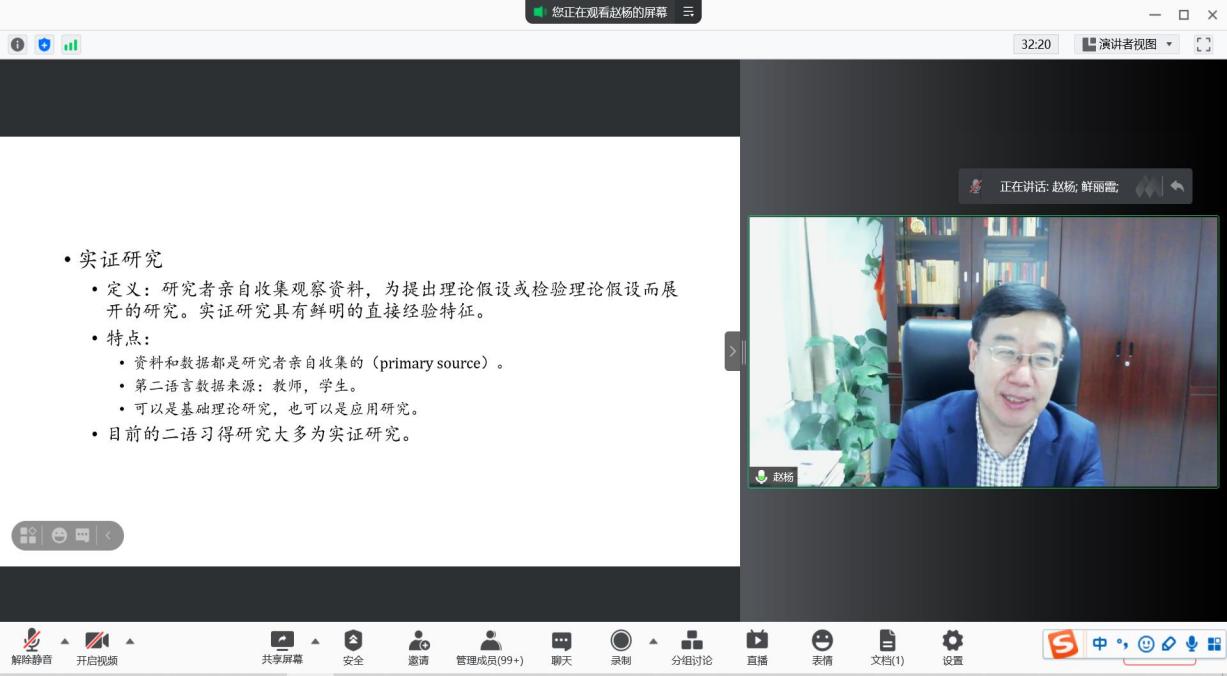Open the meeting info icon
The height and width of the screenshot is (676, 1227).
[17, 44]
